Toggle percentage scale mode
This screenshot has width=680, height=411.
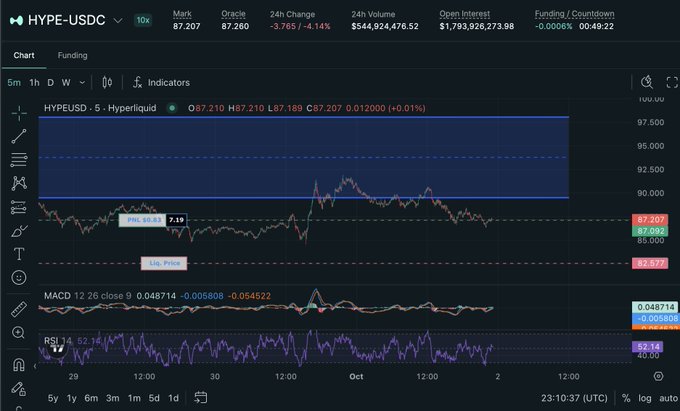point(626,398)
